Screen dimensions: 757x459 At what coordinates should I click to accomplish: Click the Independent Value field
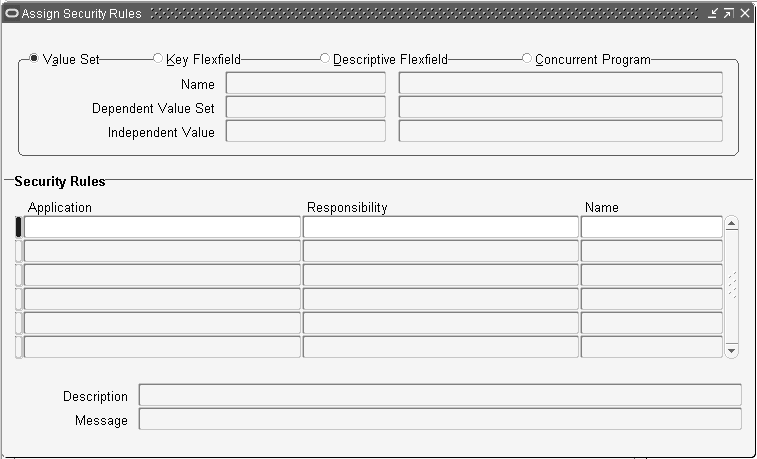tap(306, 131)
